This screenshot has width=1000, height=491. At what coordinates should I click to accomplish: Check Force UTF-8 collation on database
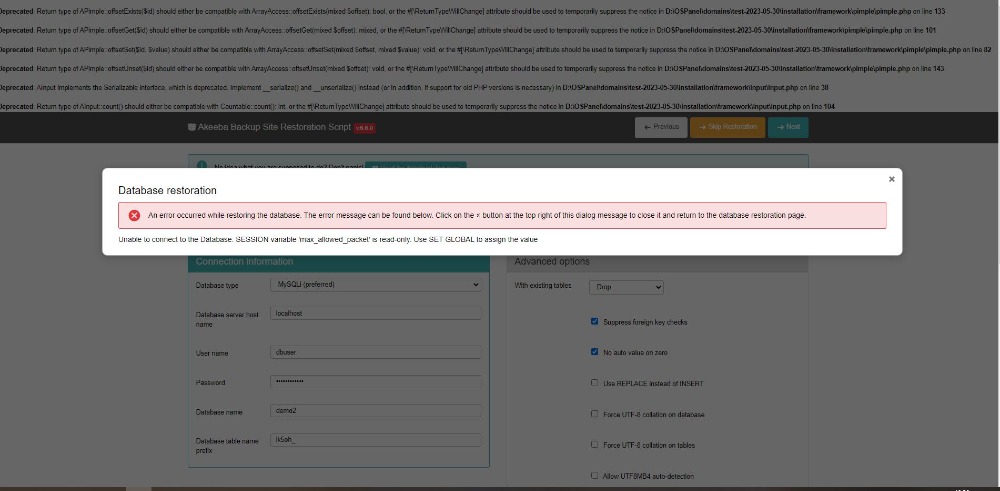tap(595, 414)
